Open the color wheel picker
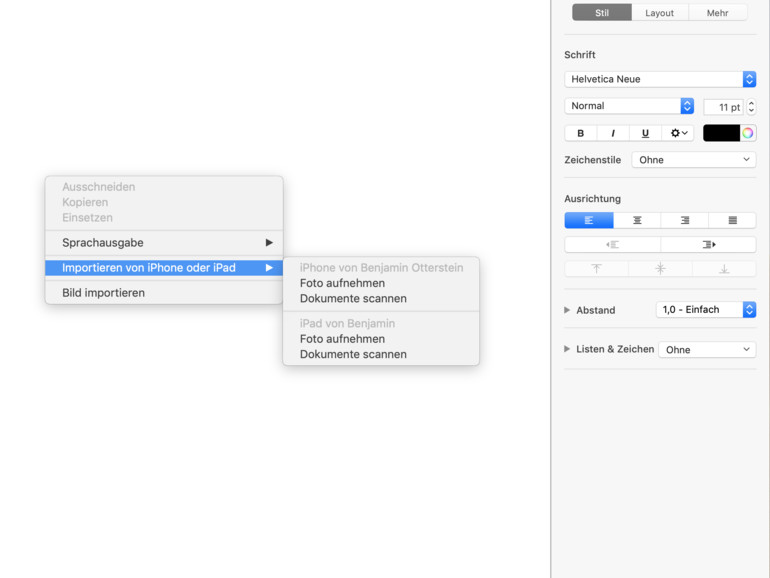The width and height of the screenshot is (770, 578). [748, 133]
